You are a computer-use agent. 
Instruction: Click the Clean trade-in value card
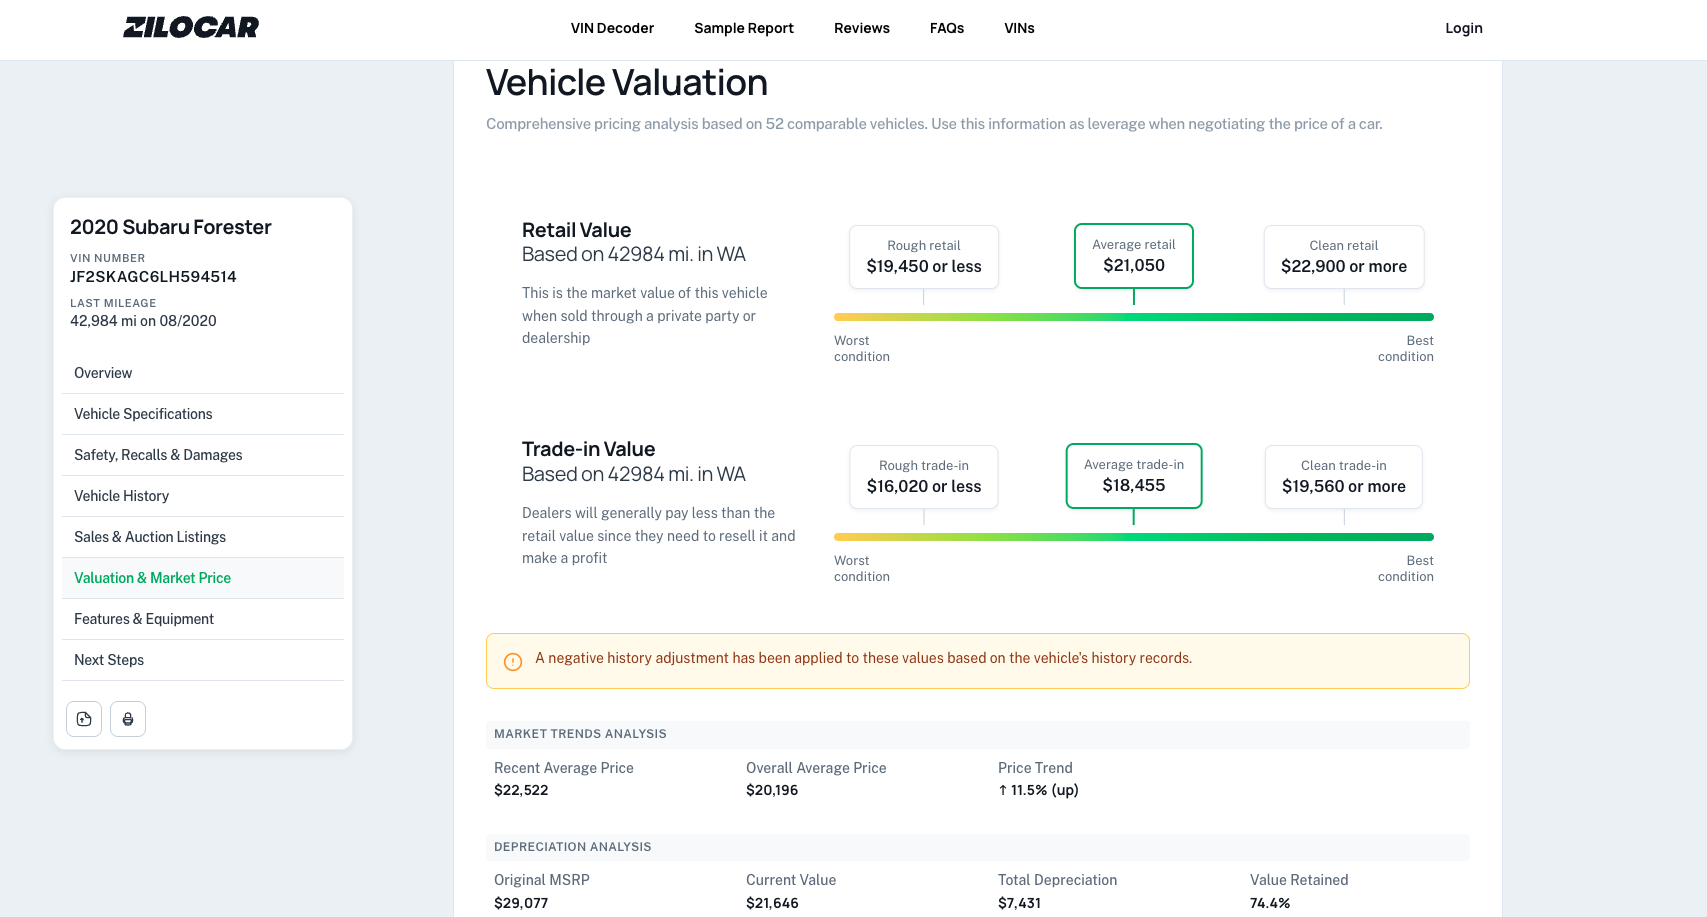pyautogui.click(x=1343, y=476)
